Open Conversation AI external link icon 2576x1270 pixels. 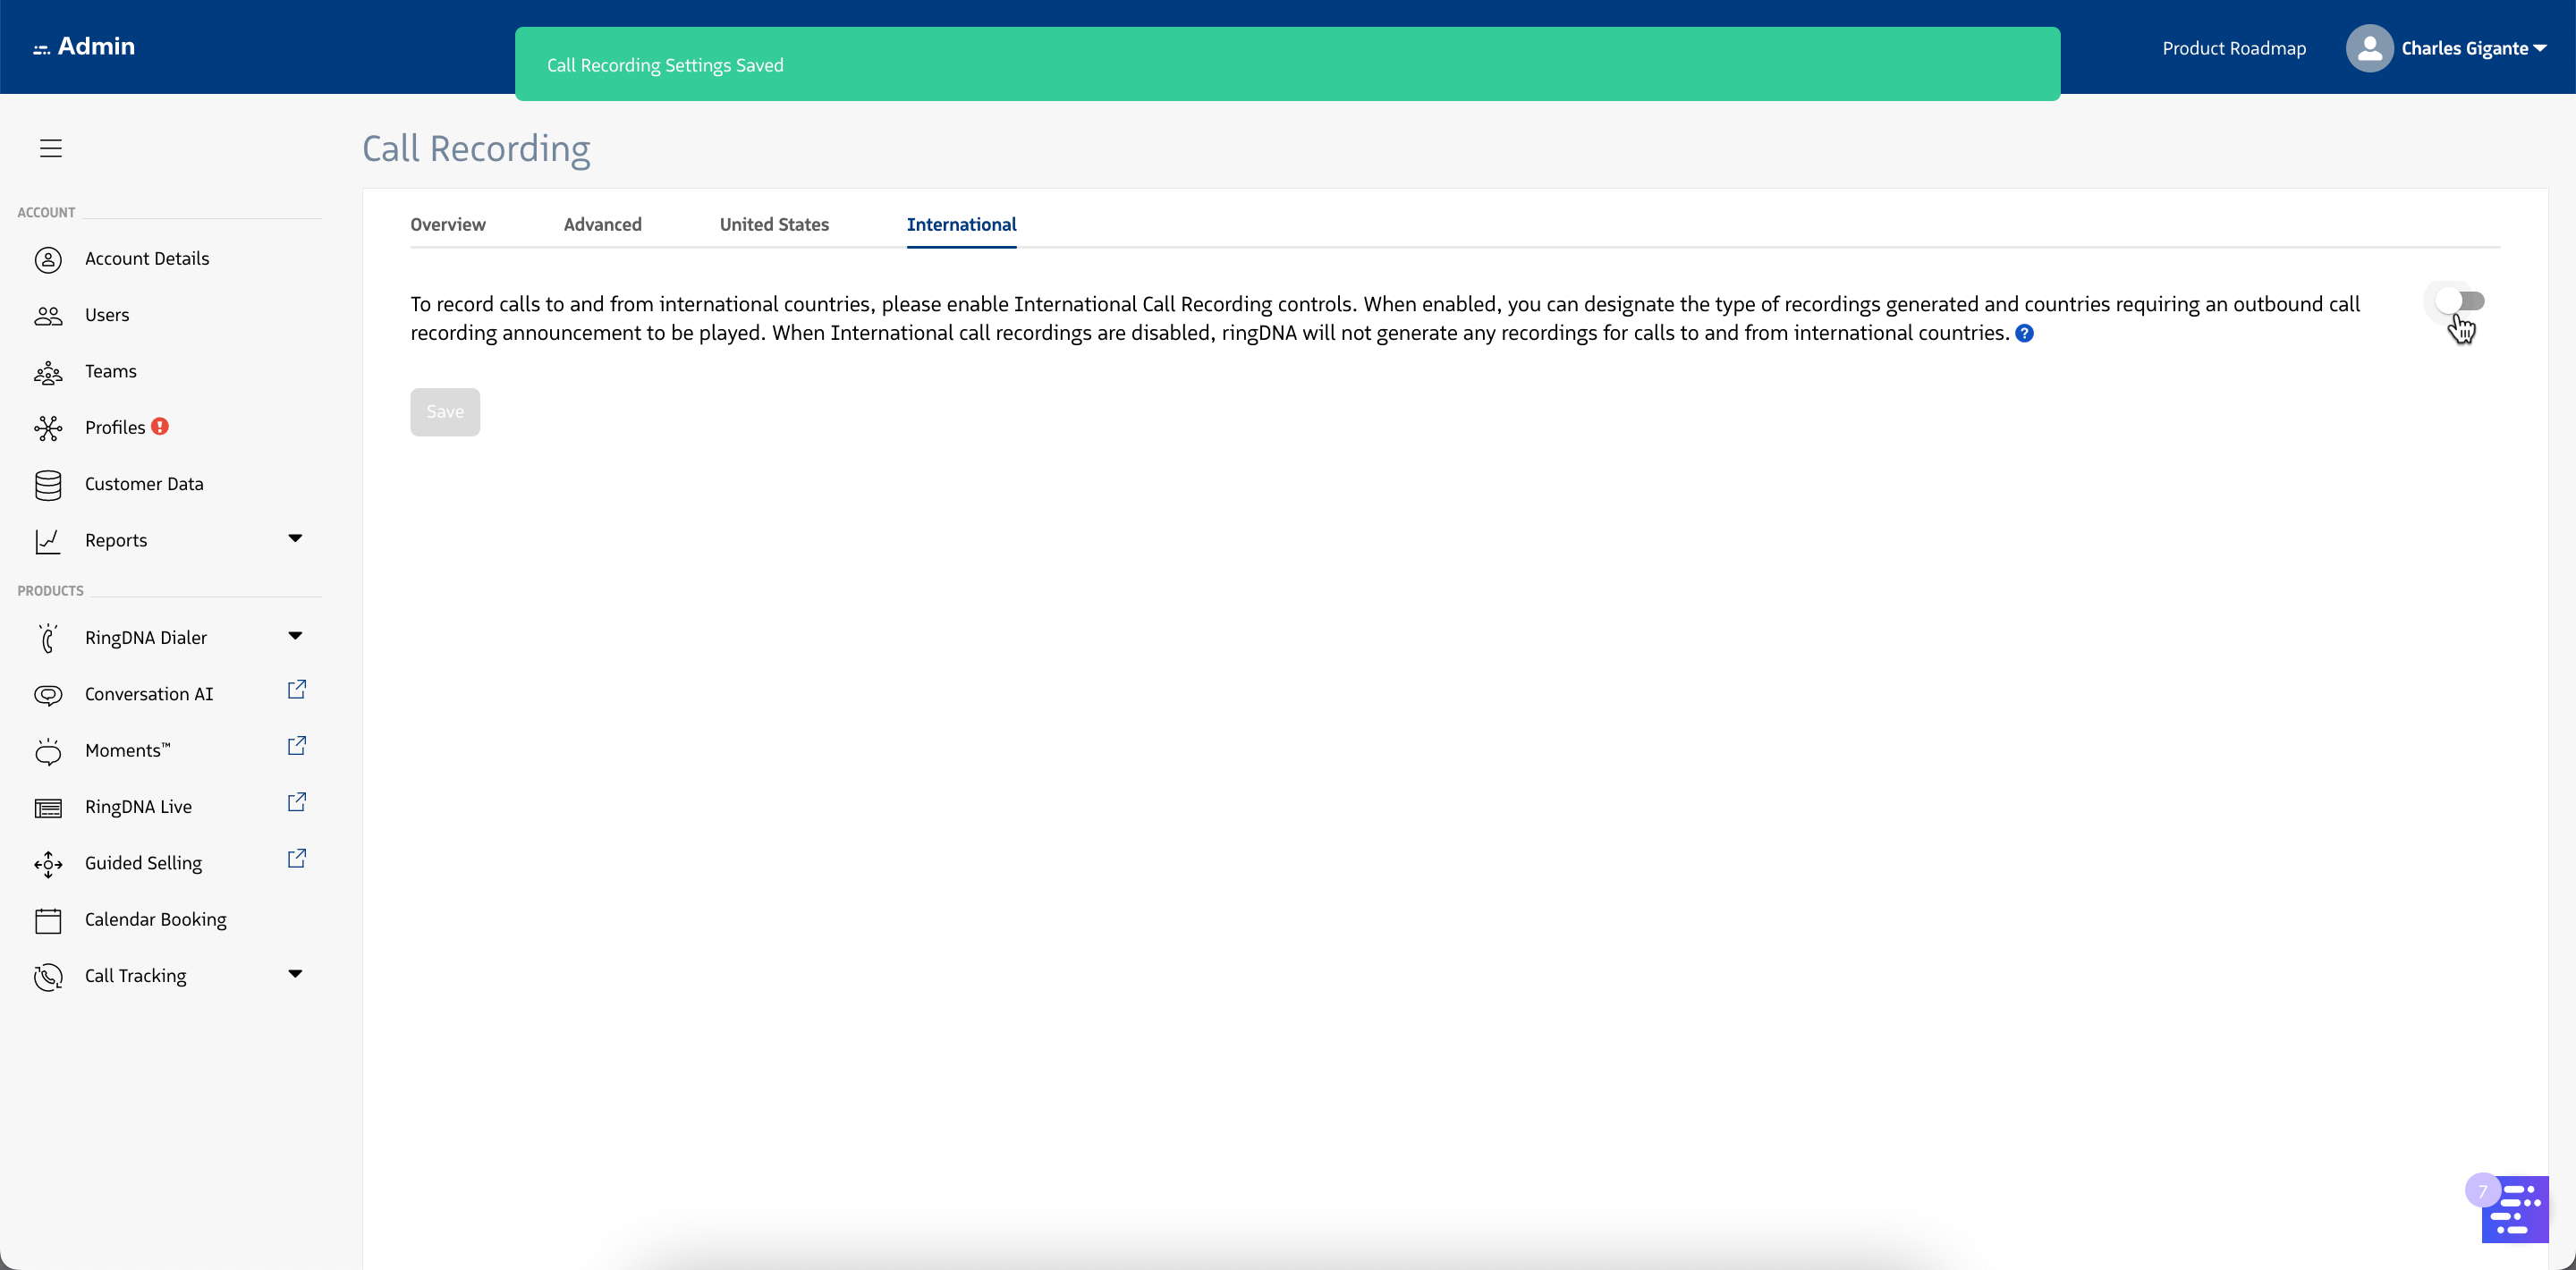click(x=297, y=690)
